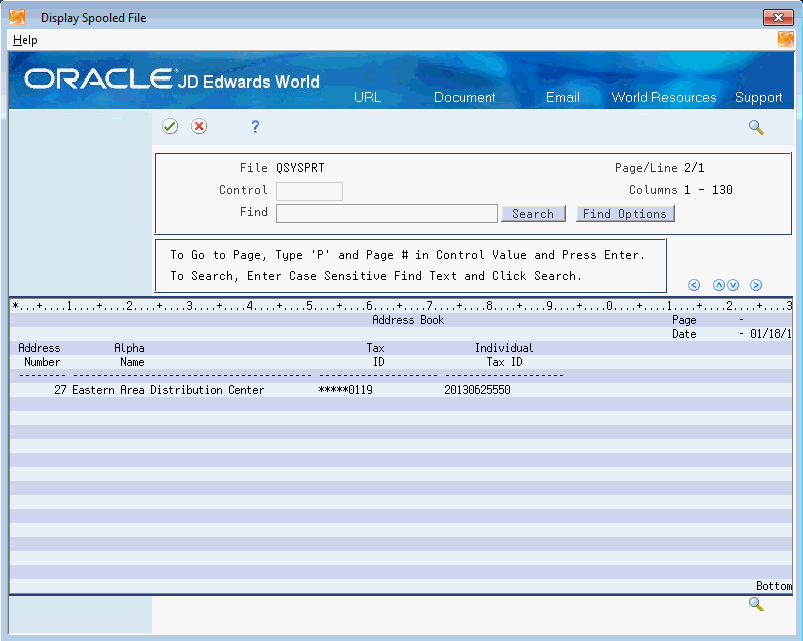Click the 'Individual Tax ID' column header
This screenshot has width=803, height=641.
click(x=504, y=355)
